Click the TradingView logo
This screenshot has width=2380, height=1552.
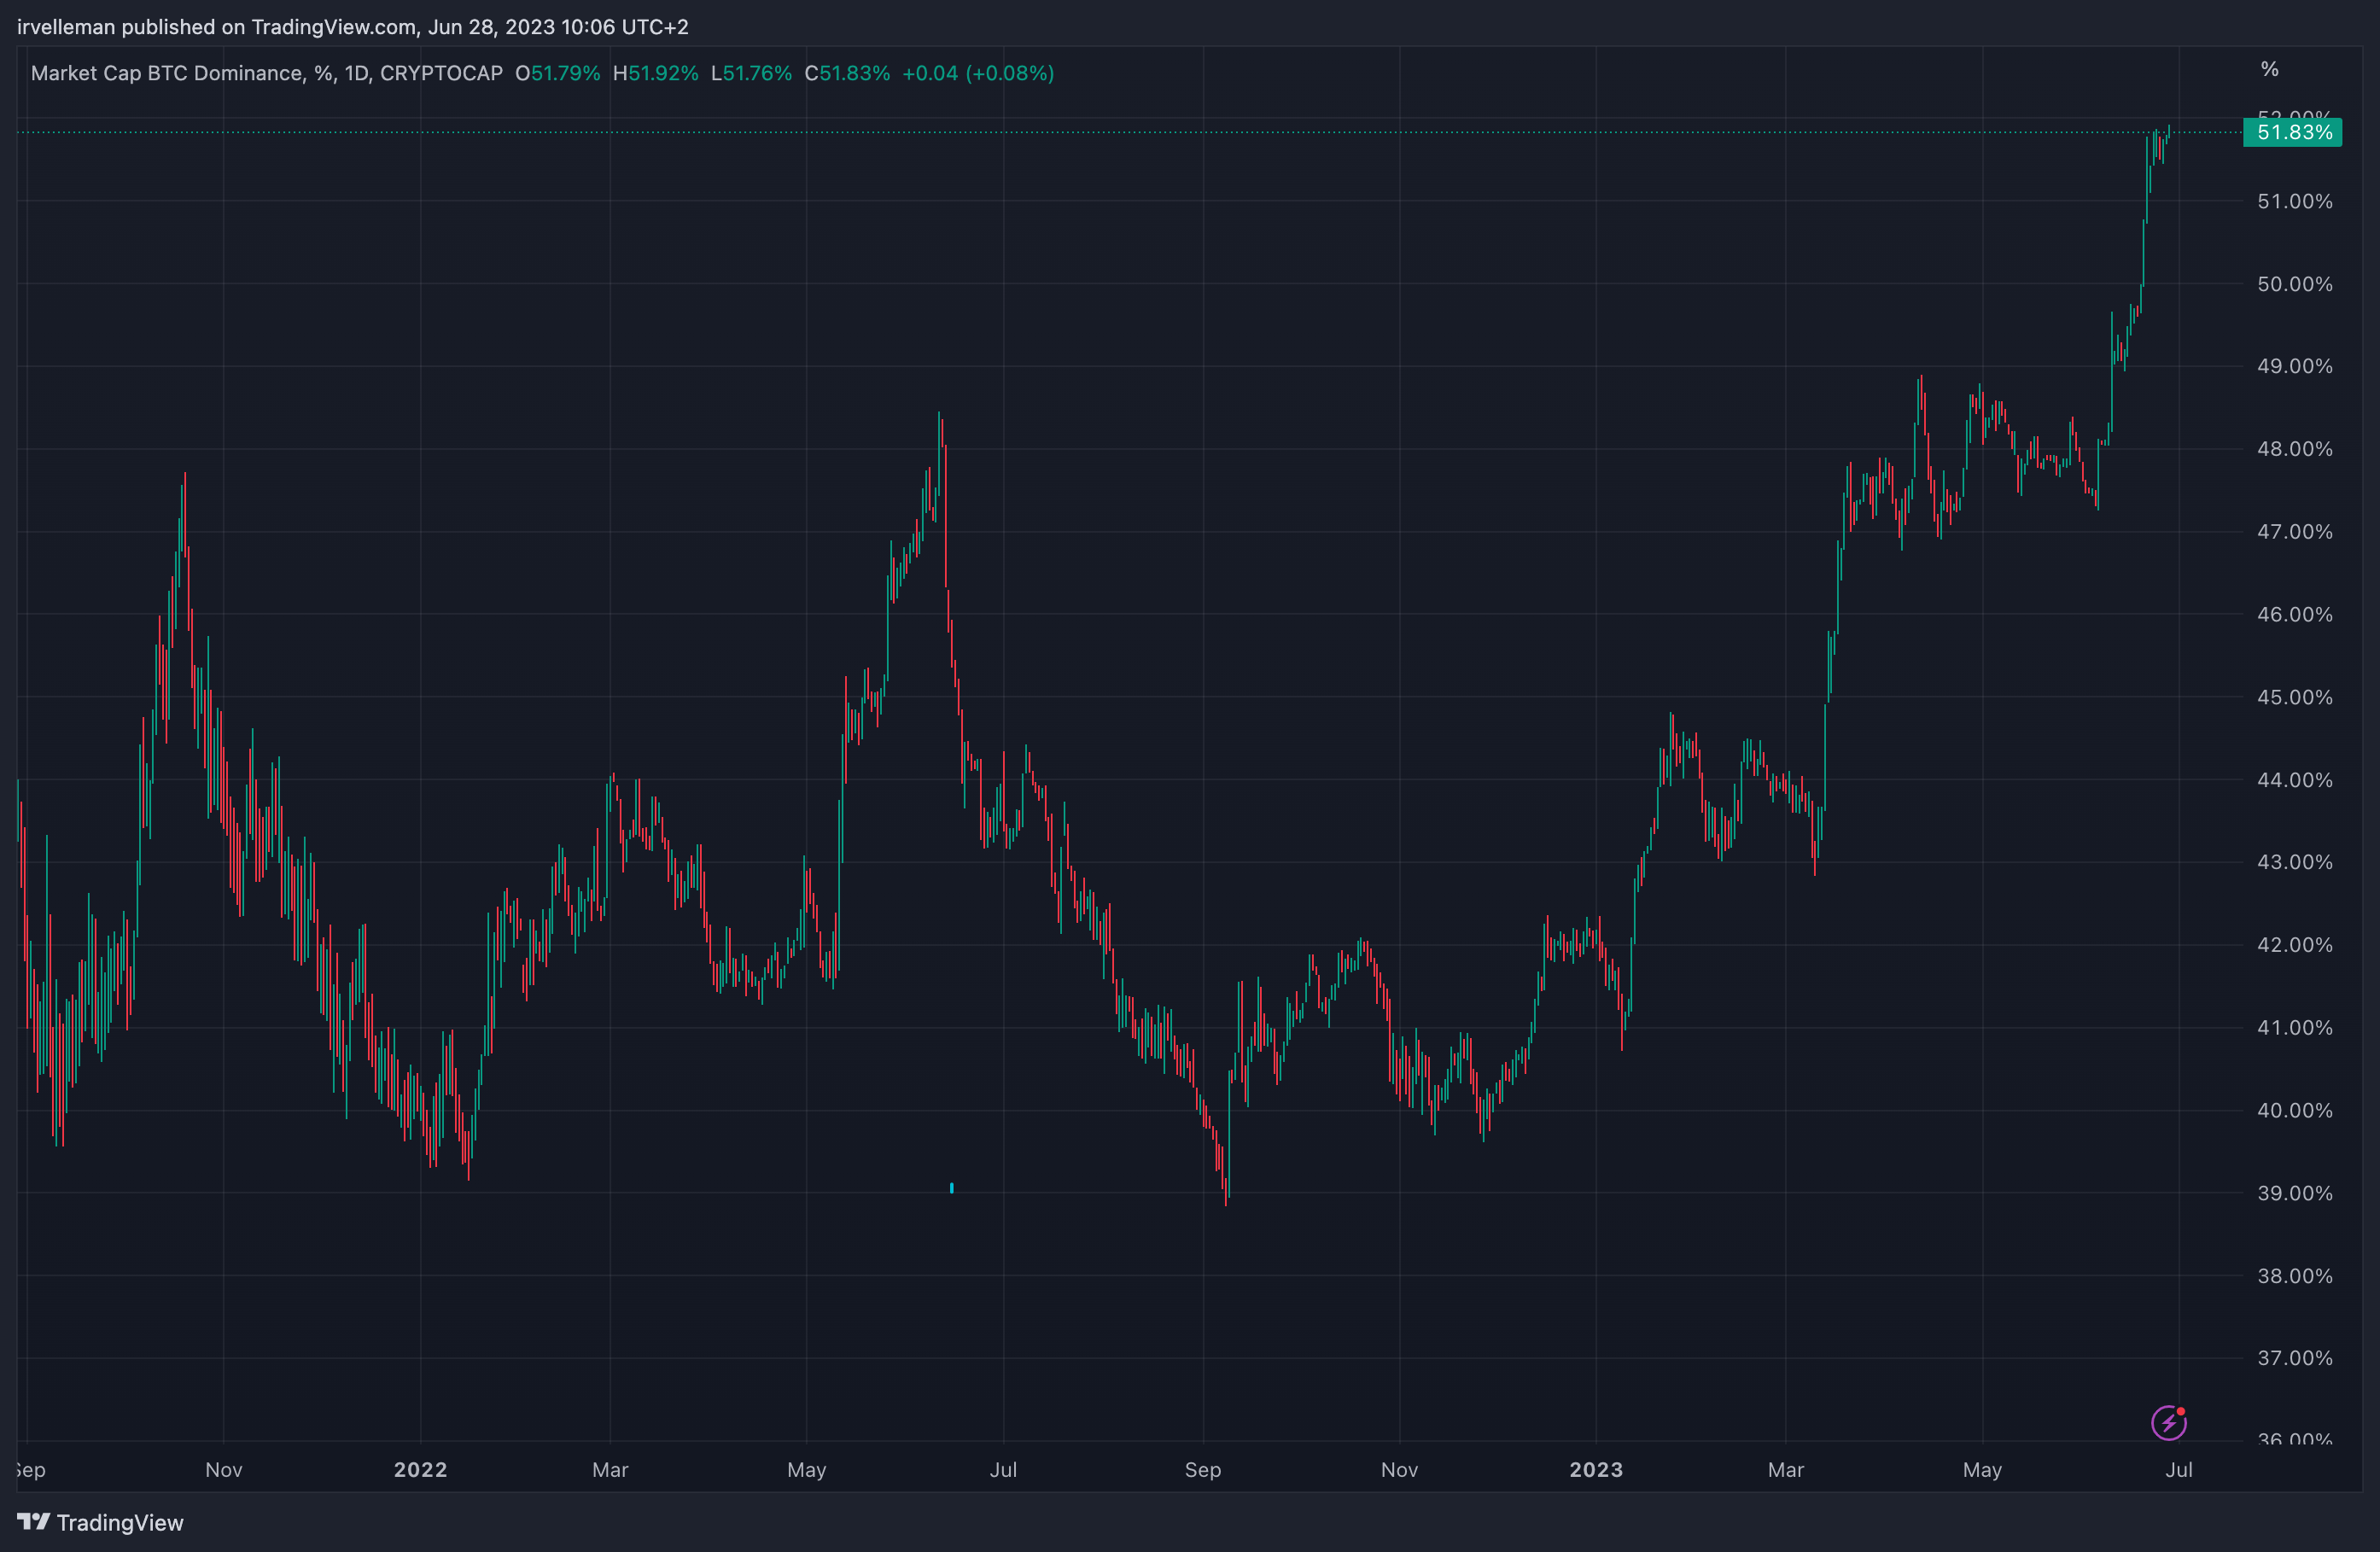[x=100, y=1522]
